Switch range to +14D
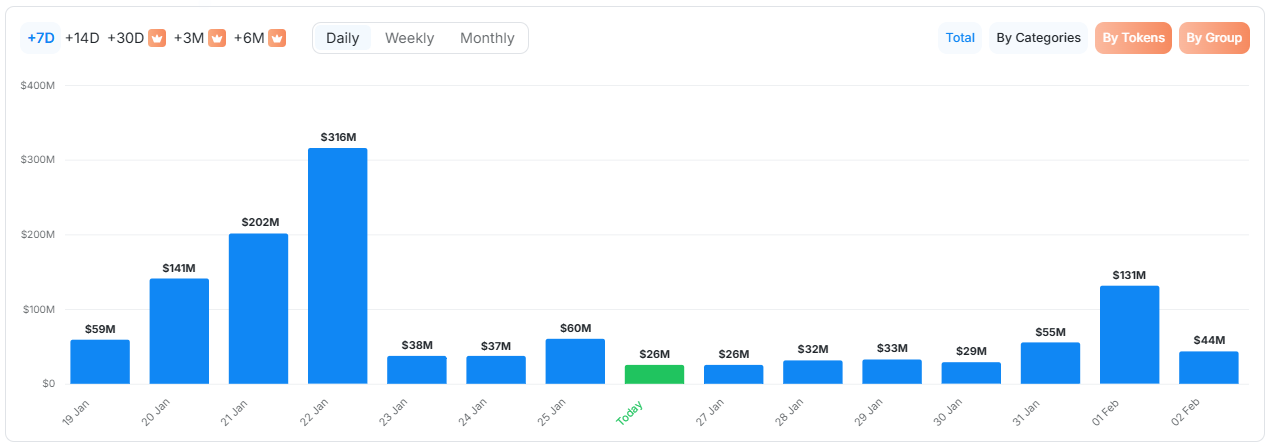The height and width of the screenshot is (448, 1273). (x=82, y=38)
